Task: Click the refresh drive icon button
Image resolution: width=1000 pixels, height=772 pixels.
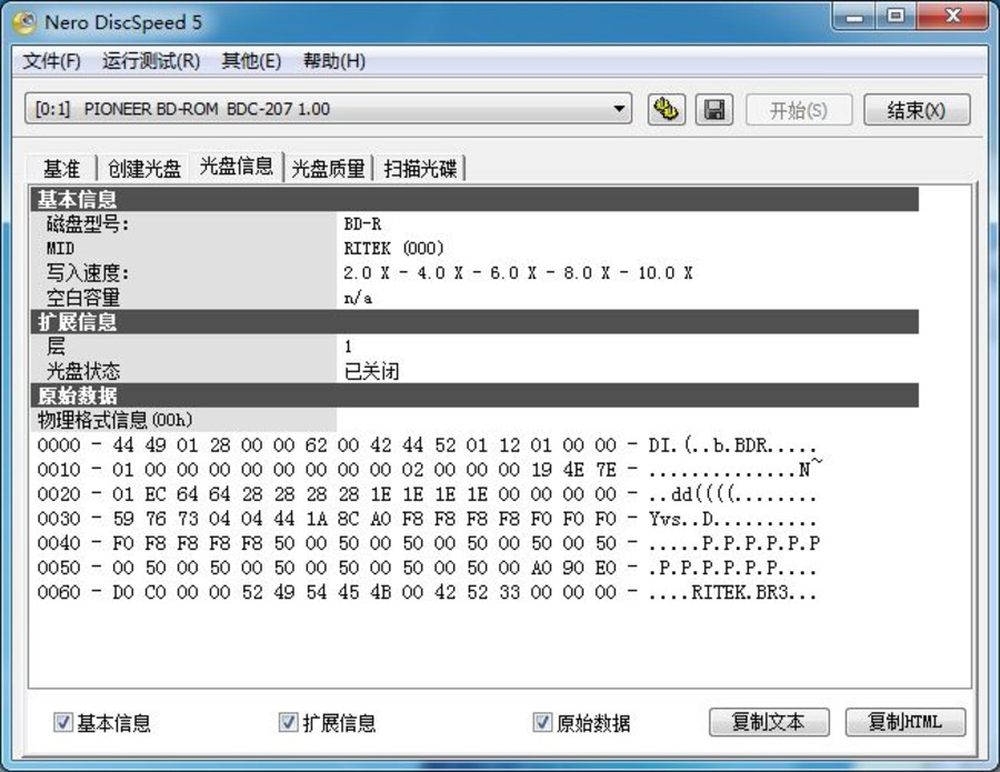Action: click(x=666, y=110)
